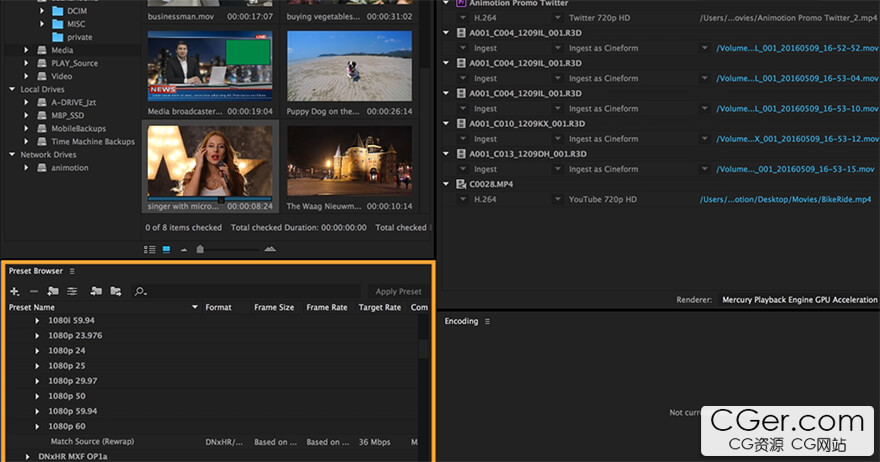Expand the DNxHR MXF OP1a preset group

pyautogui.click(x=27, y=456)
